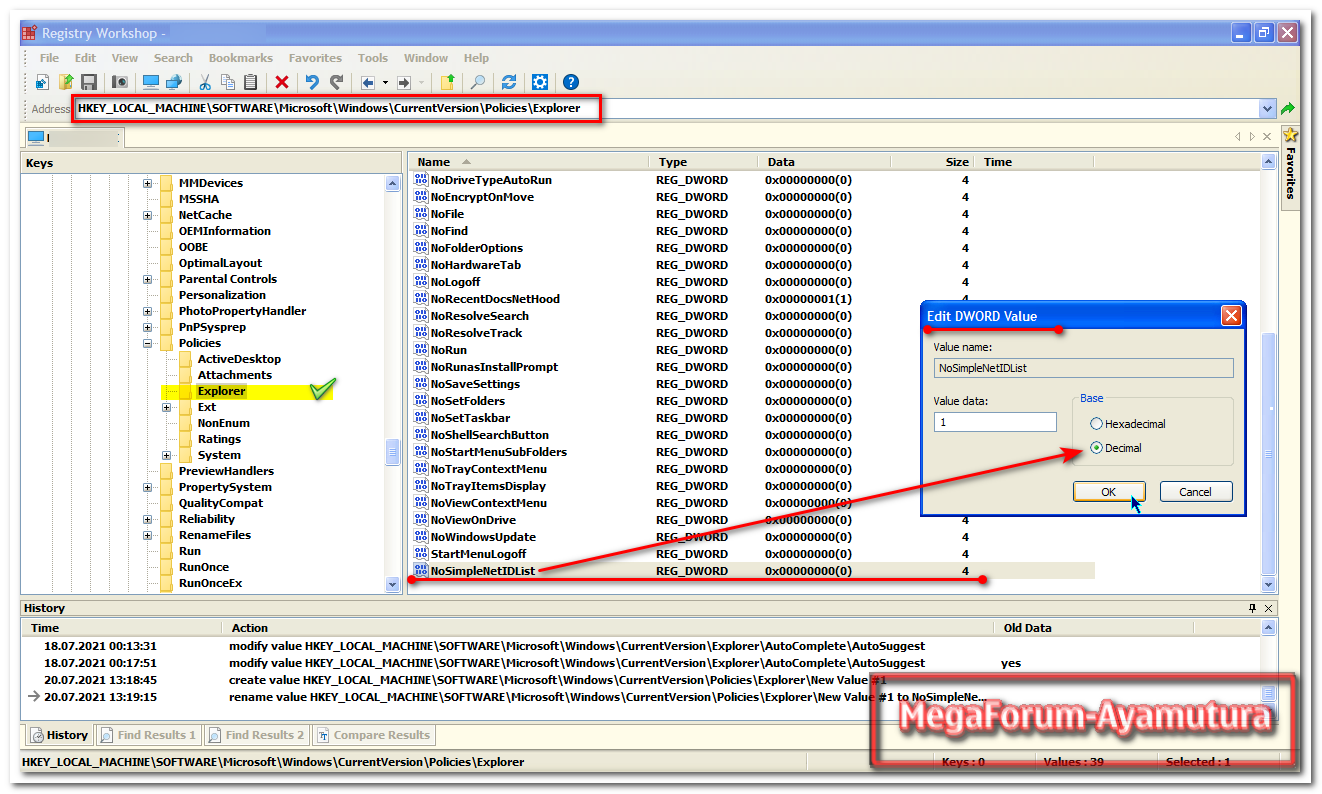This screenshot has height=794, width=1322.
Task: Close the Edit DWORD Value dialog
Action: coord(1231,316)
